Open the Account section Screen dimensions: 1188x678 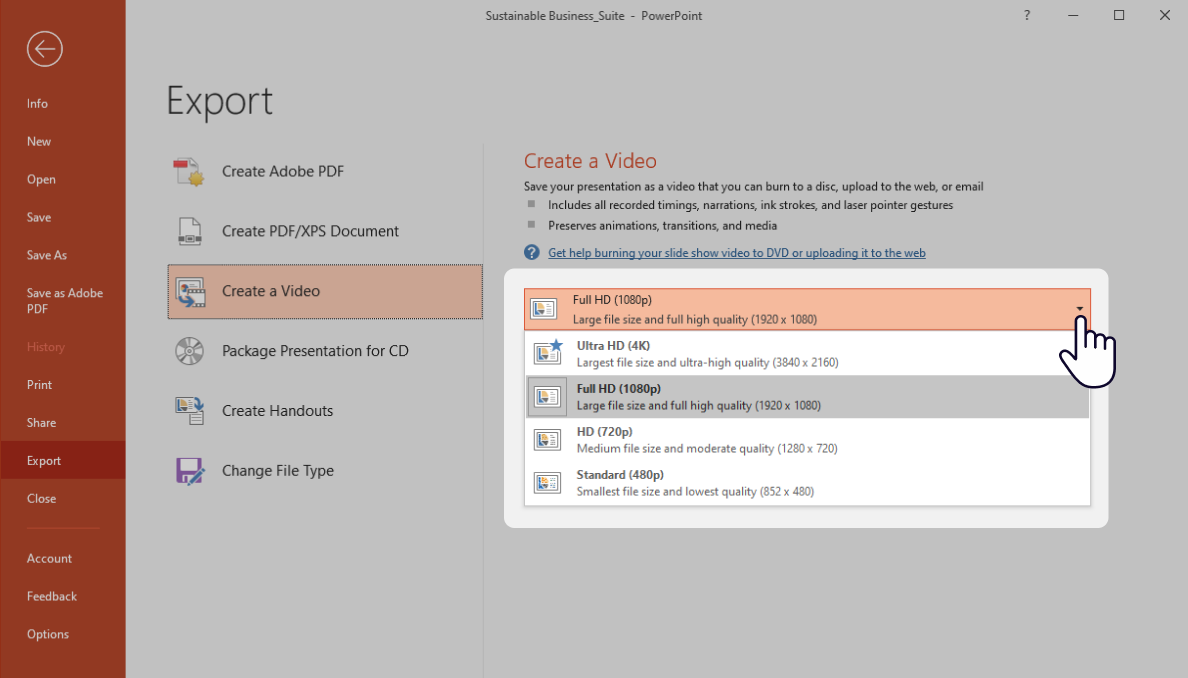click(x=49, y=558)
